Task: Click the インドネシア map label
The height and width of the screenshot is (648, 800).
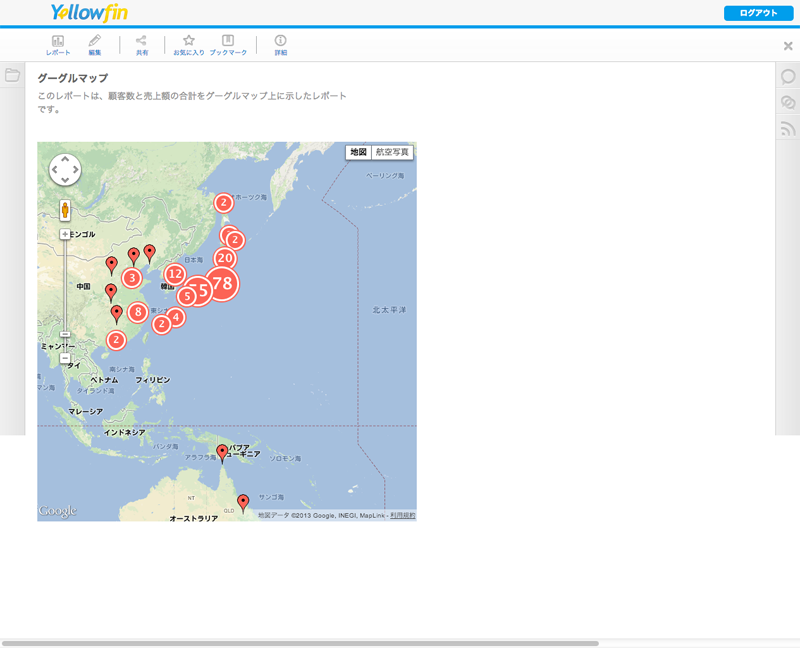Action: (124, 432)
